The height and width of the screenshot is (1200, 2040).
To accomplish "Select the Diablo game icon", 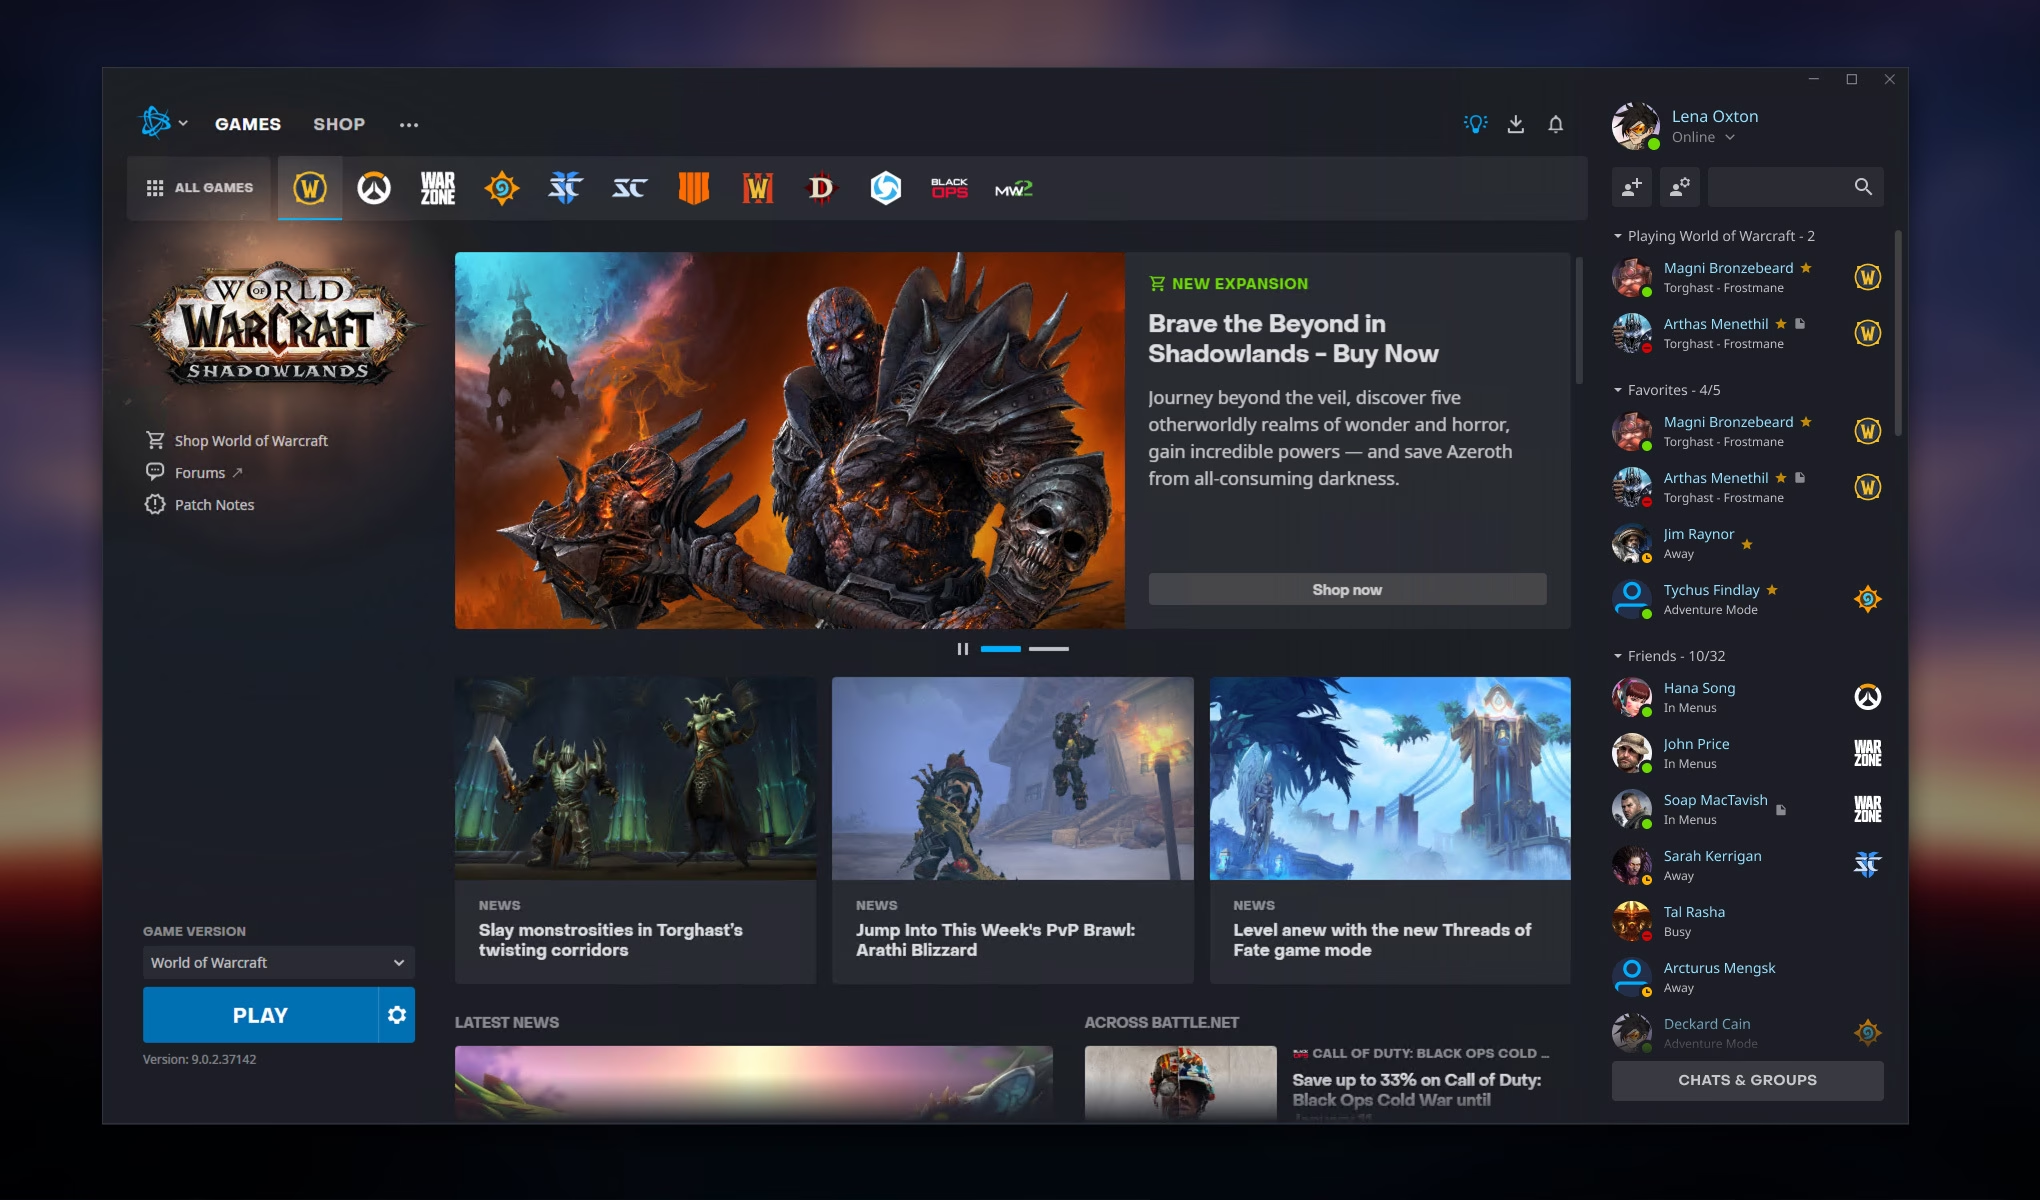I will [820, 187].
